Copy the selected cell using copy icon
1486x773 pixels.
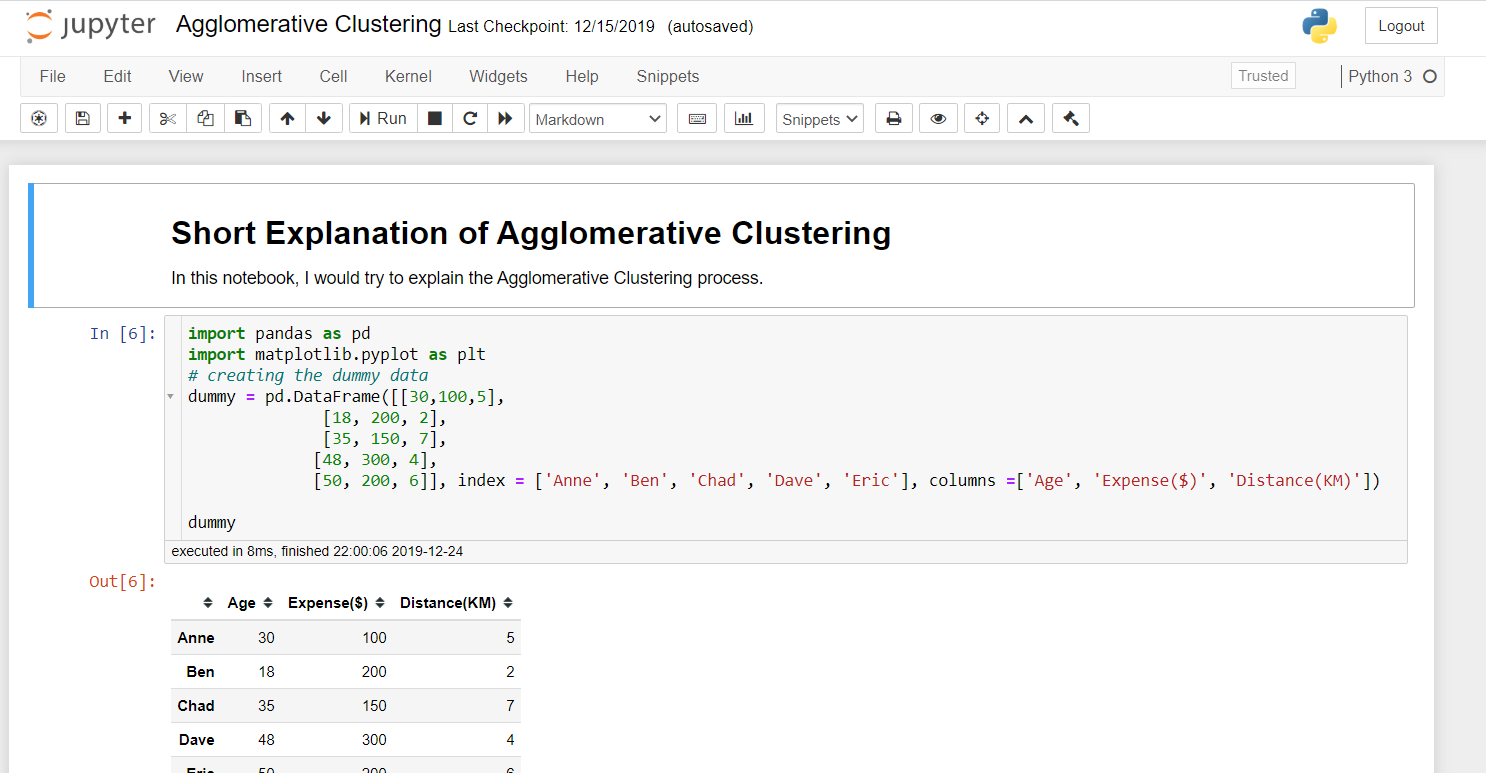[x=205, y=118]
